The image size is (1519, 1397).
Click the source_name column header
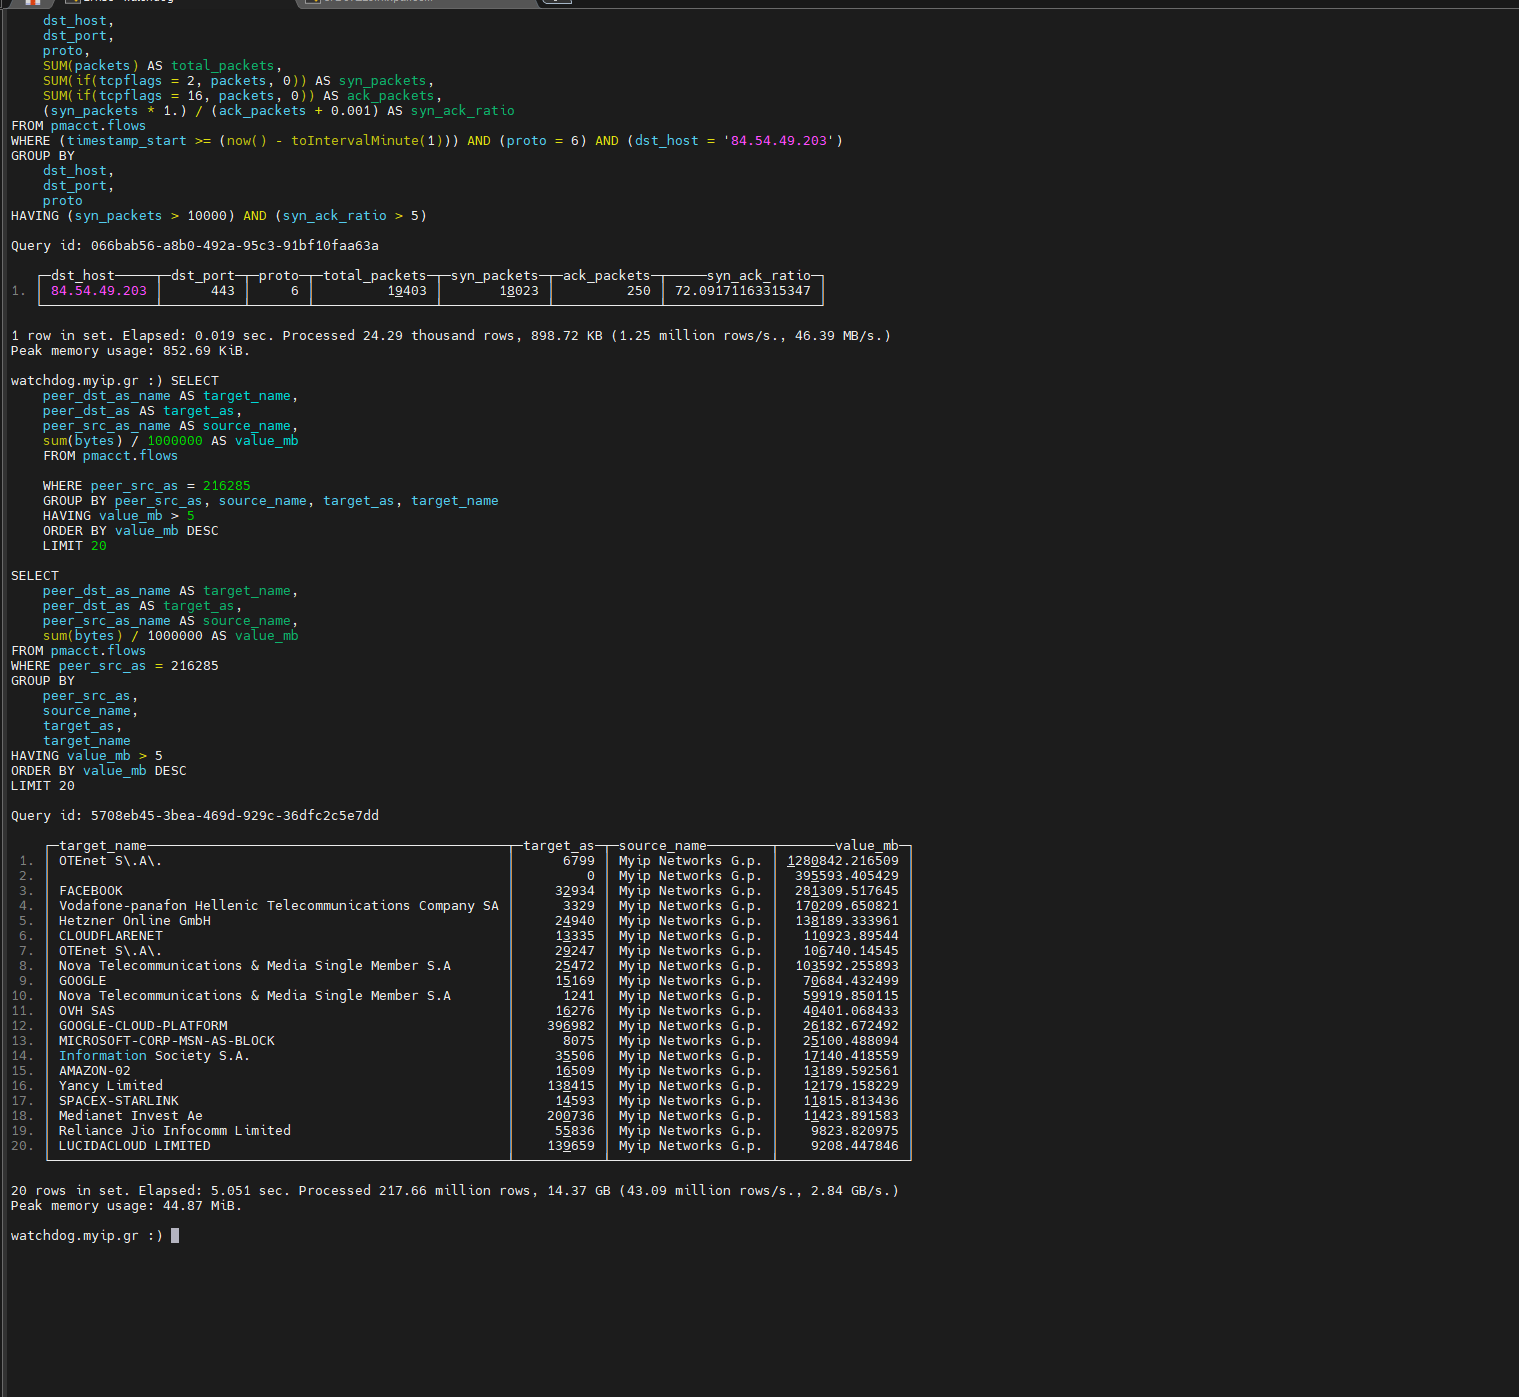[663, 846]
